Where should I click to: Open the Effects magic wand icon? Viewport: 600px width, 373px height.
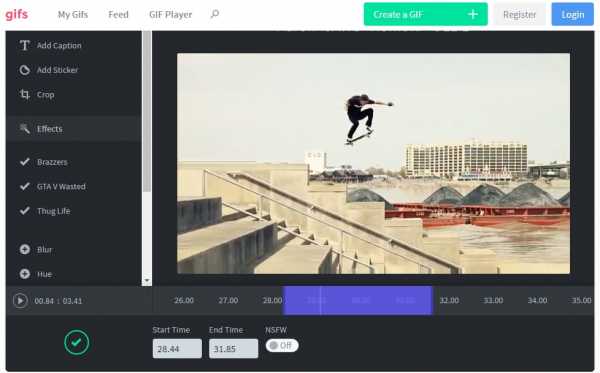tap(24, 129)
